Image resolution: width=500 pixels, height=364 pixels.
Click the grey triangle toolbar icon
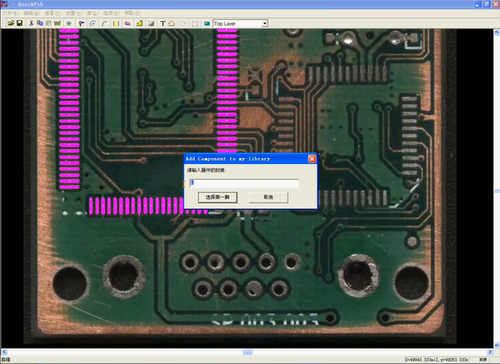coord(151,23)
